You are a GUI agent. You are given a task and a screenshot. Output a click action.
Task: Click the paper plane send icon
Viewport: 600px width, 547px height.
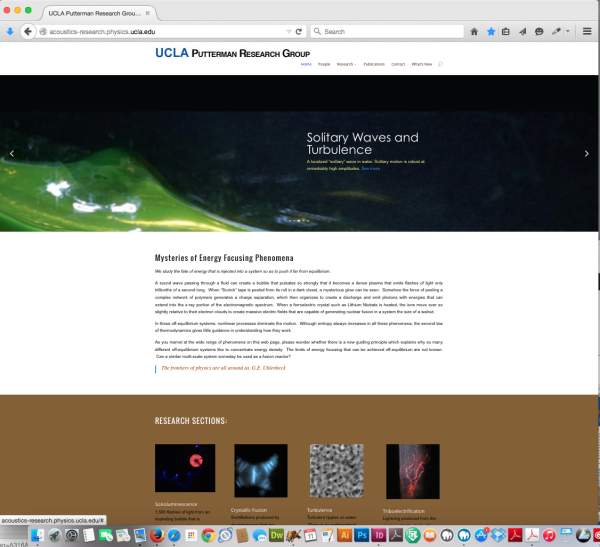pos(522,31)
